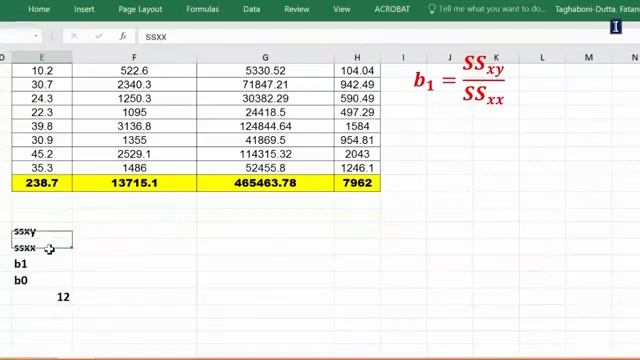Click the formula bar showing ssxx
This screenshot has height=360, width=640.
click(388, 37)
